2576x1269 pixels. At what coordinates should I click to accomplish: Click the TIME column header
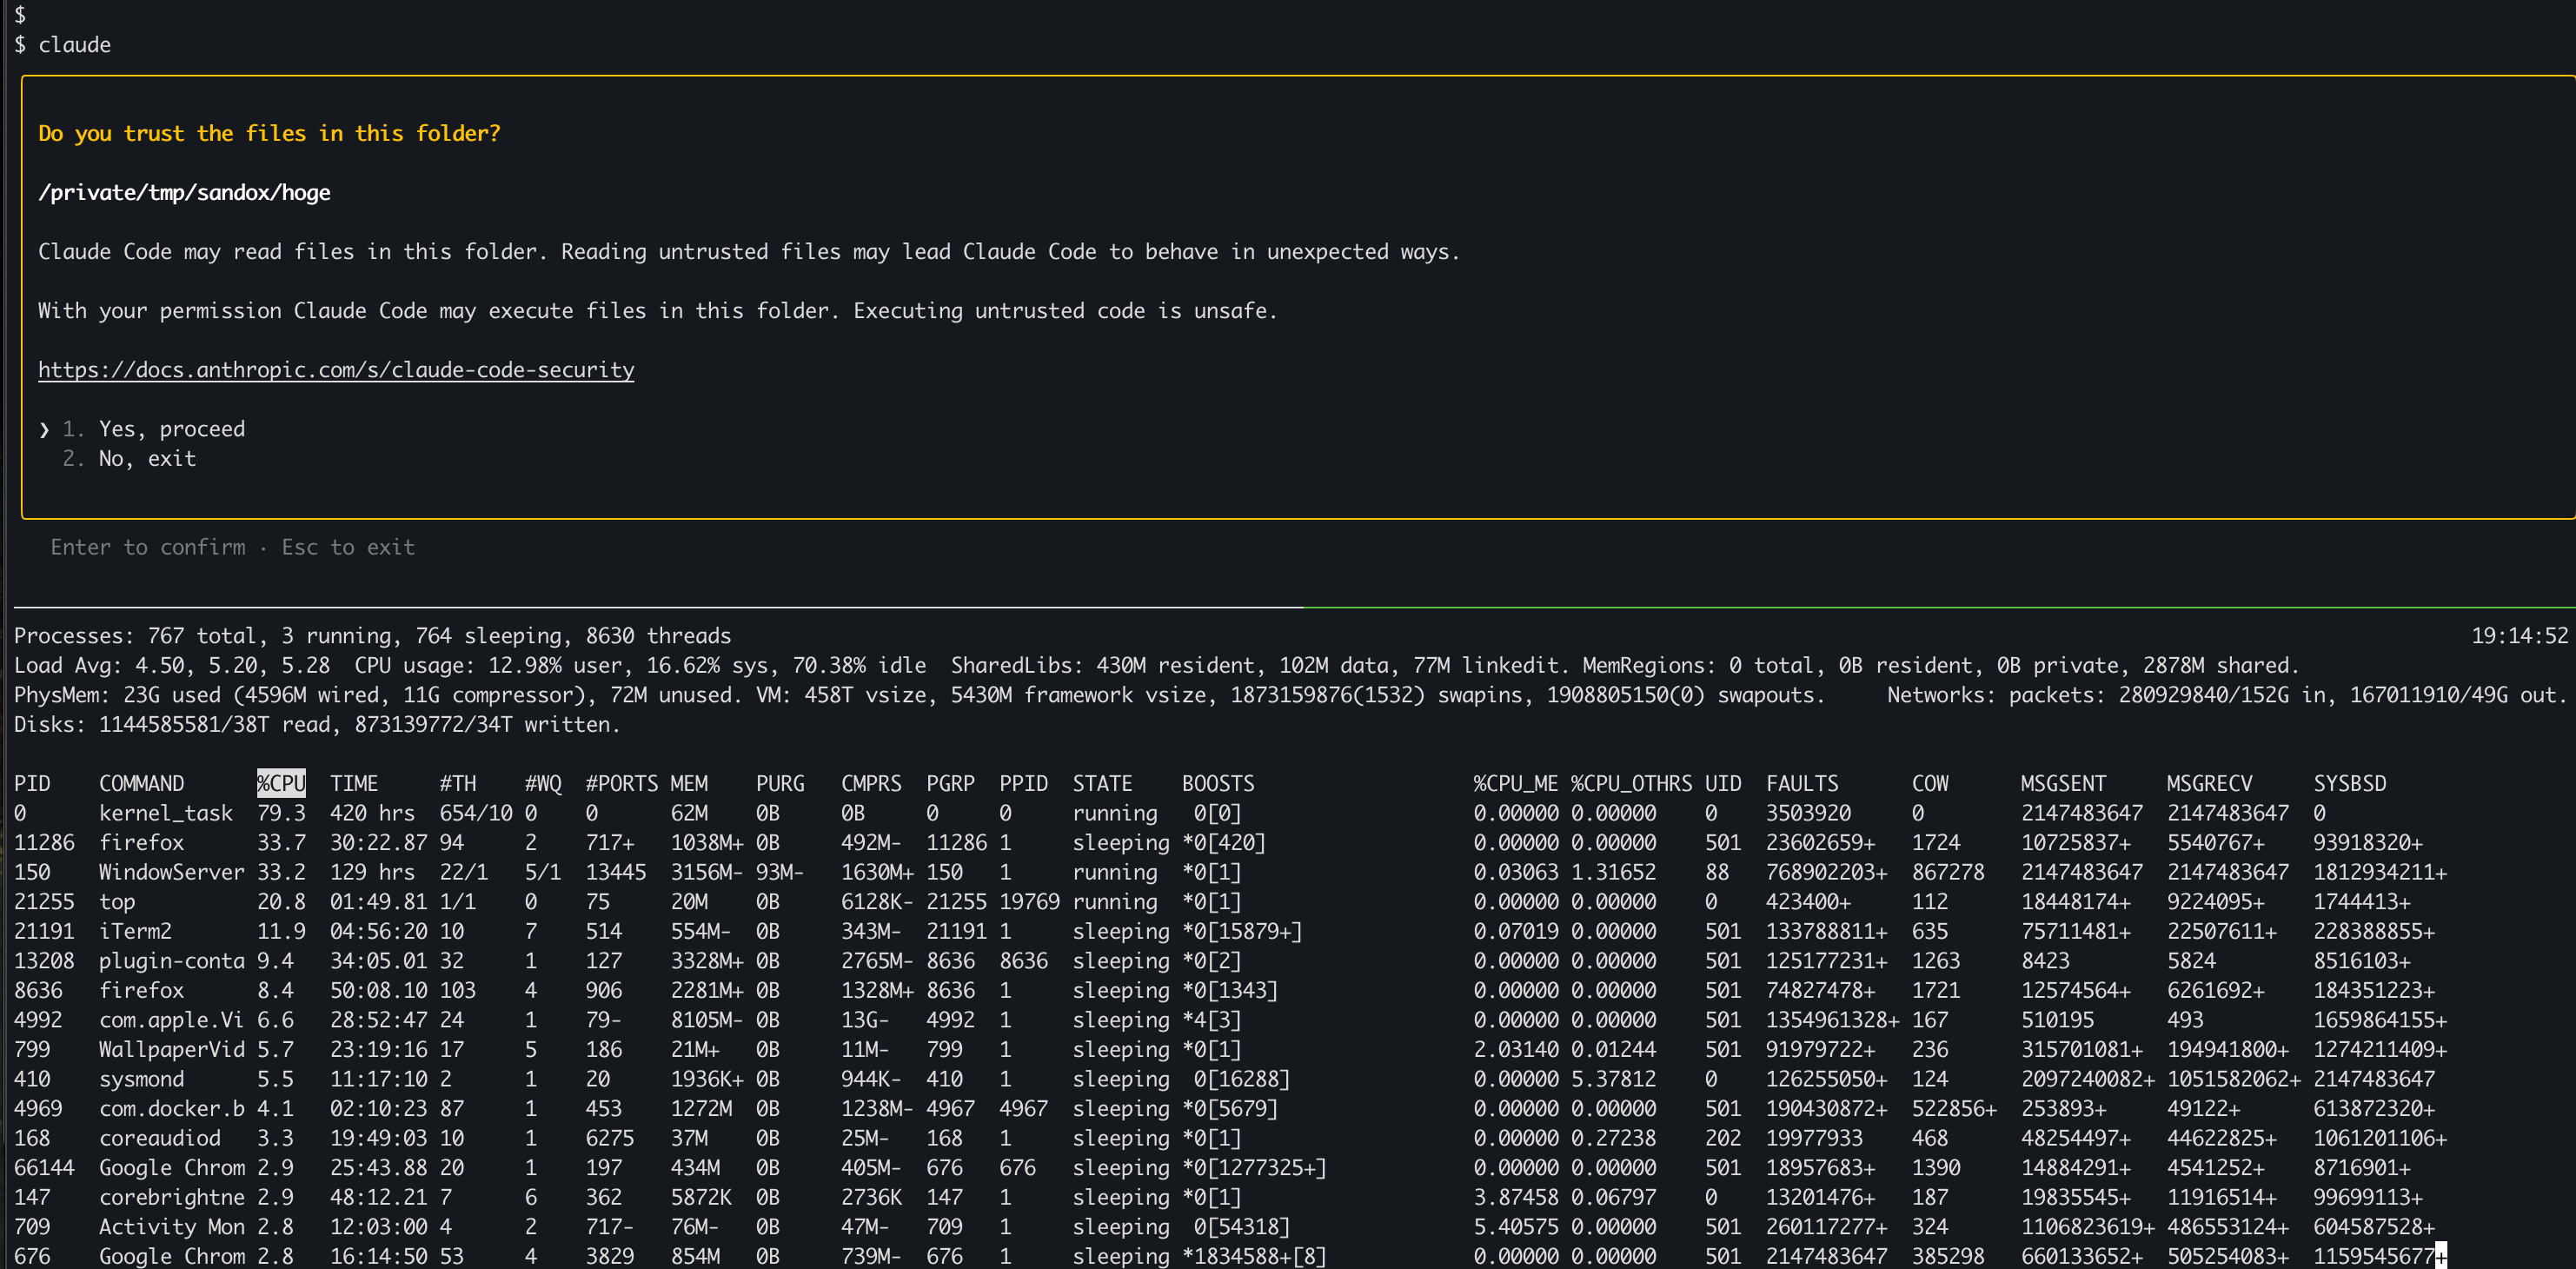355,783
